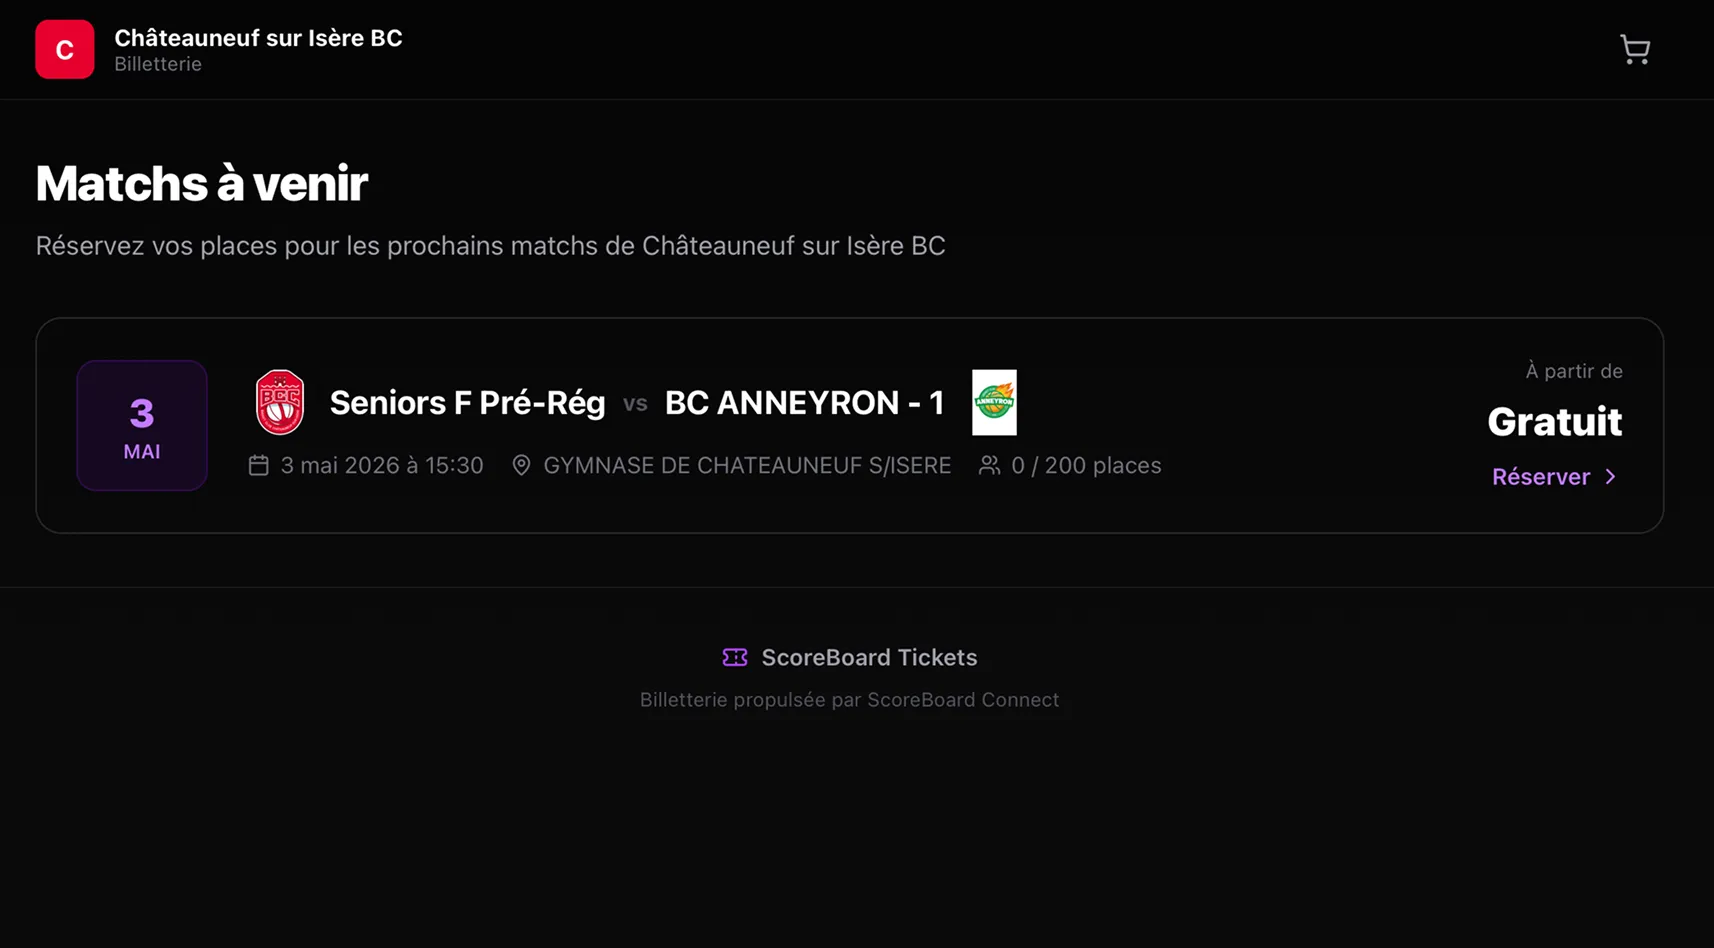Screen dimensions: 1714x948
Task: Click the 0 / 200 places text
Action: (1086, 466)
